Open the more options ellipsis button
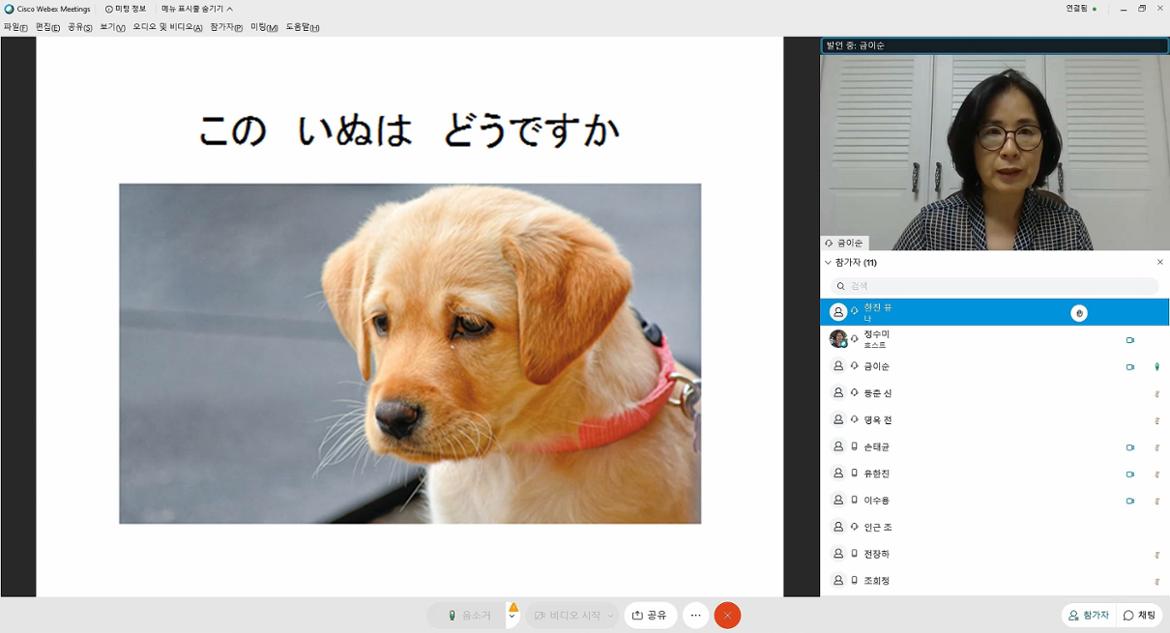Viewport: 1170px width, 633px height. click(696, 616)
